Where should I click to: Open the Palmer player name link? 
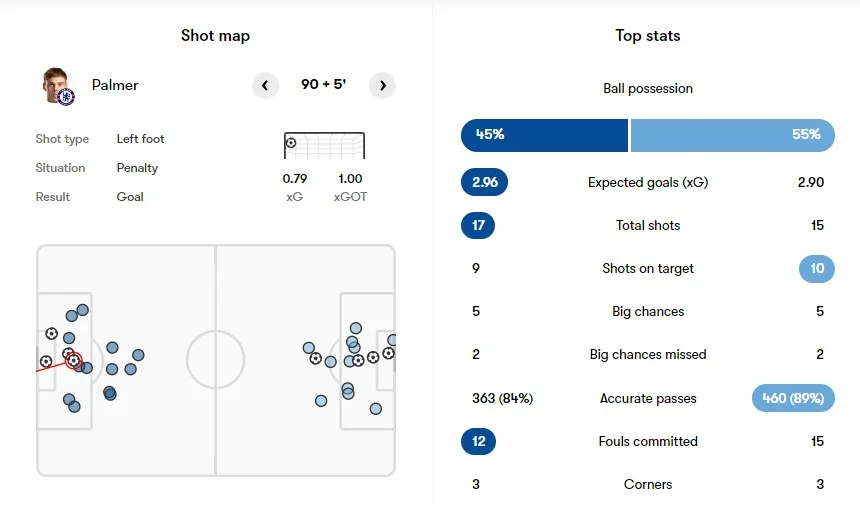(114, 85)
